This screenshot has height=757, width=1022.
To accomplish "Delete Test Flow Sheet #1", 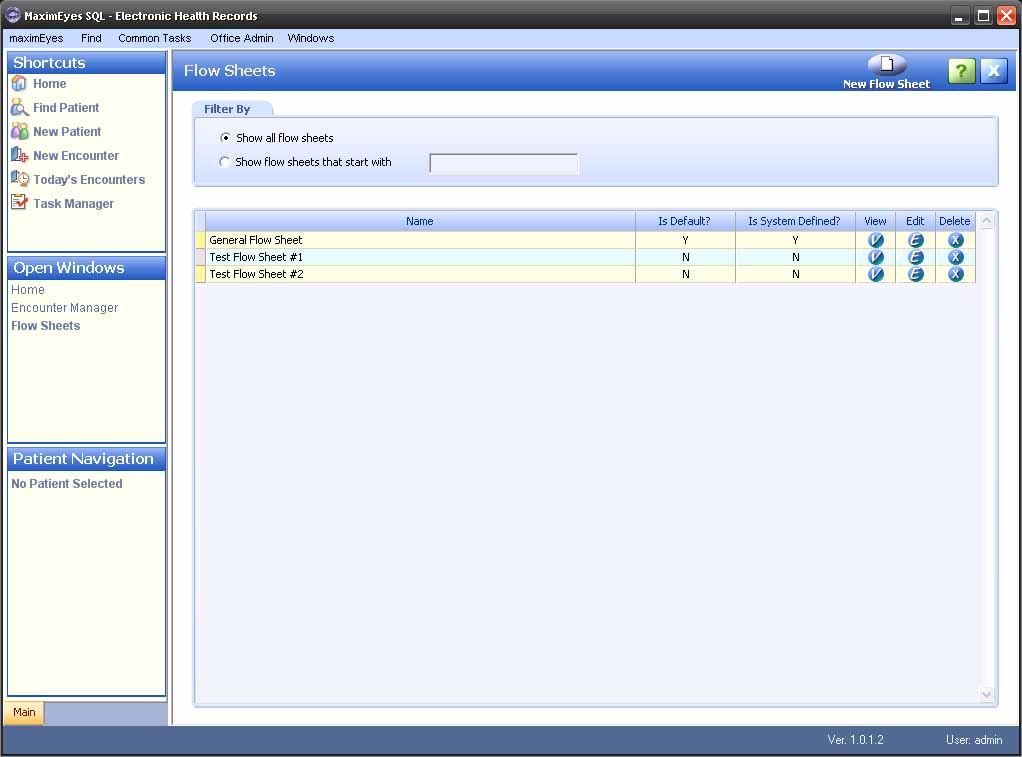I will coord(956,257).
